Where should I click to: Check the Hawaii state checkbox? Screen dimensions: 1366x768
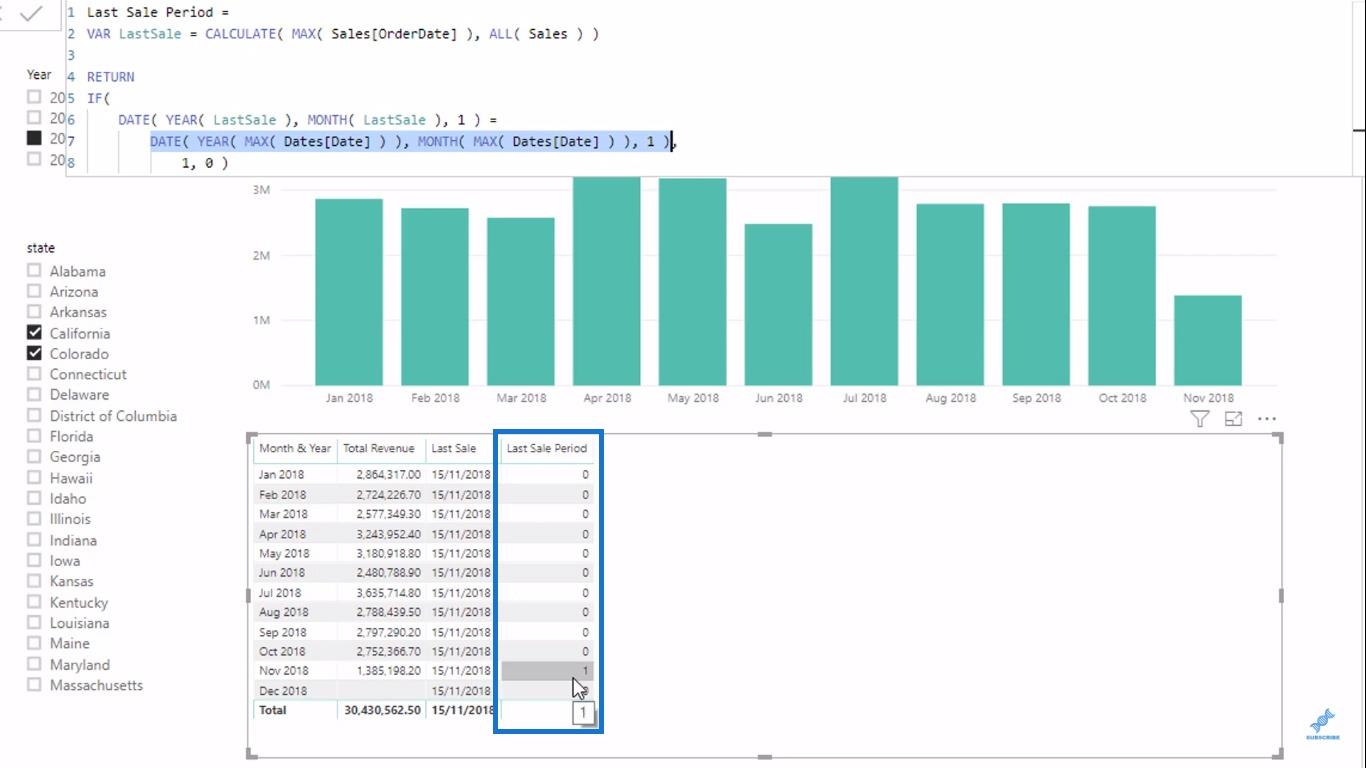point(35,478)
